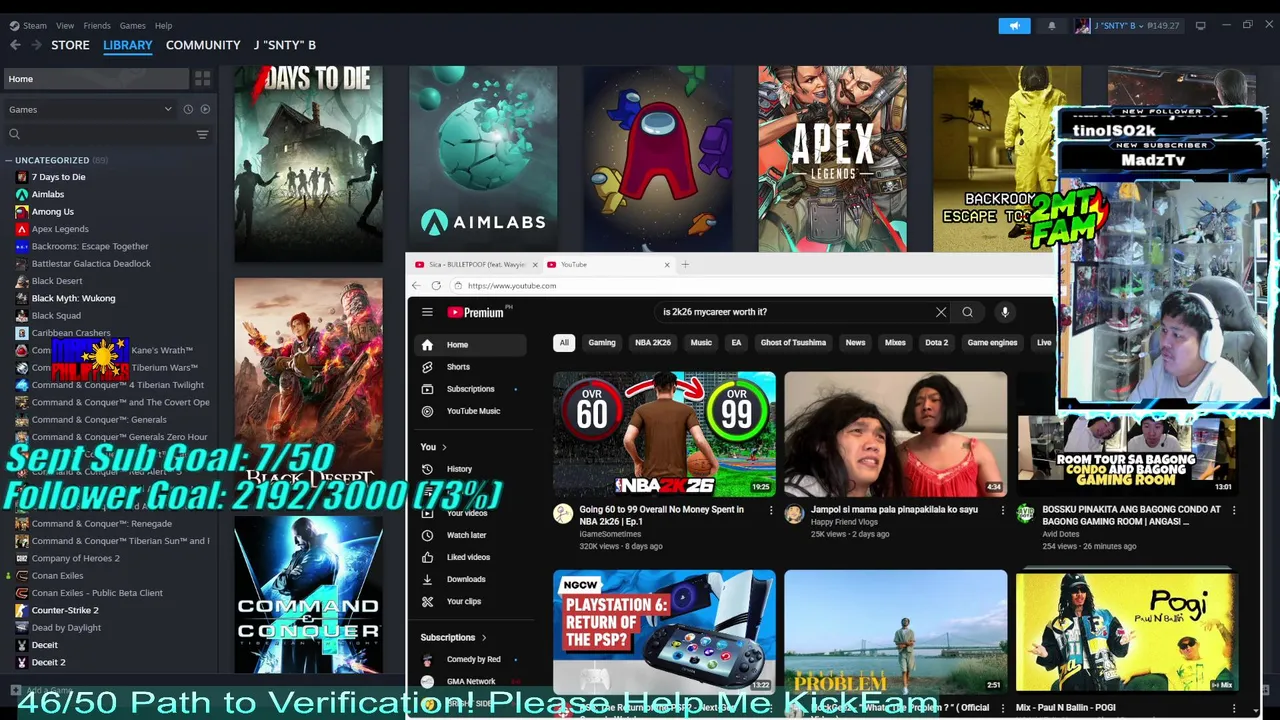The image size is (1280, 720).
Task: Open options menu for Jampol si mama video
Action: point(1002,510)
